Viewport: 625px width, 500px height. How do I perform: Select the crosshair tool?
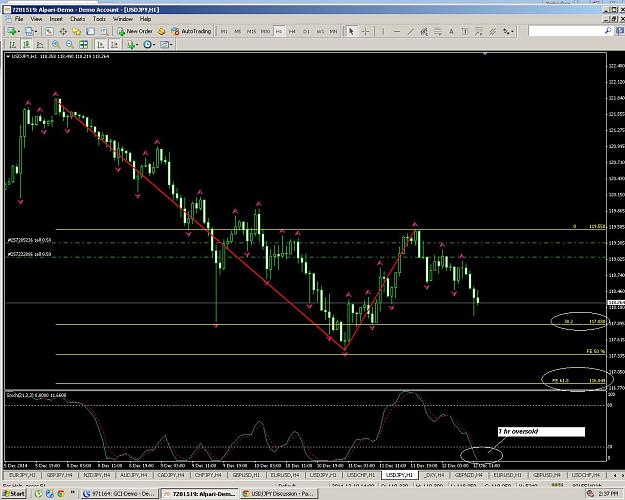[365, 31]
